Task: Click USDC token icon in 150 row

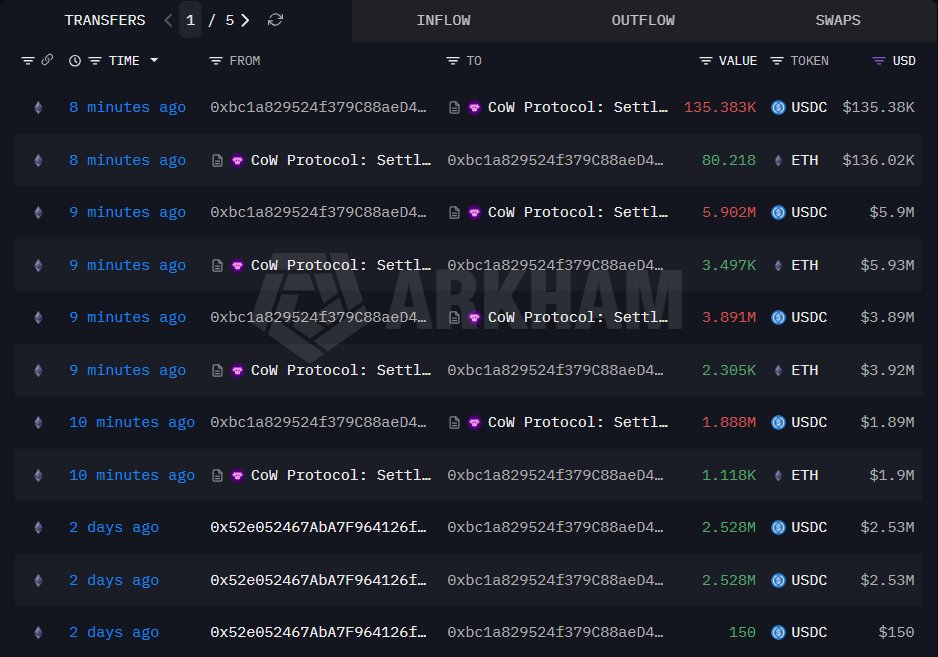Action: 778,632
